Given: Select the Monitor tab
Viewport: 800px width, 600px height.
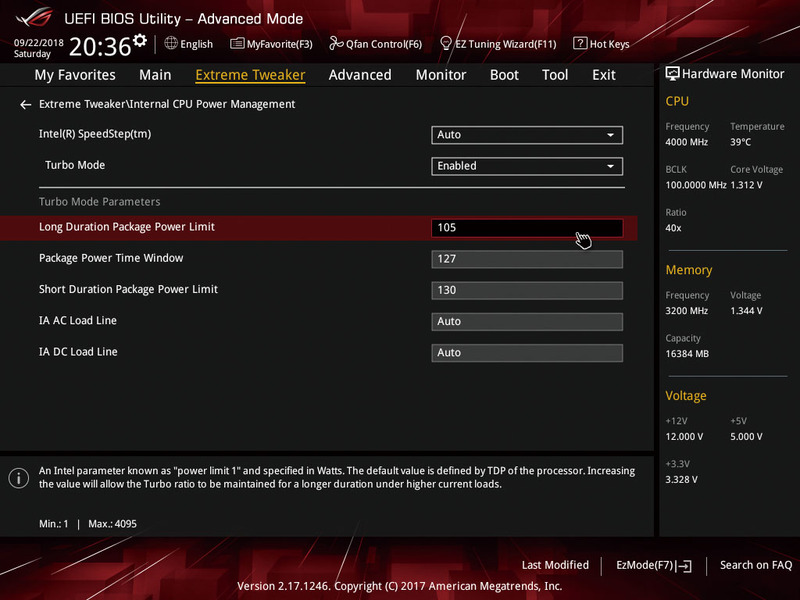Looking at the screenshot, I should click(440, 74).
